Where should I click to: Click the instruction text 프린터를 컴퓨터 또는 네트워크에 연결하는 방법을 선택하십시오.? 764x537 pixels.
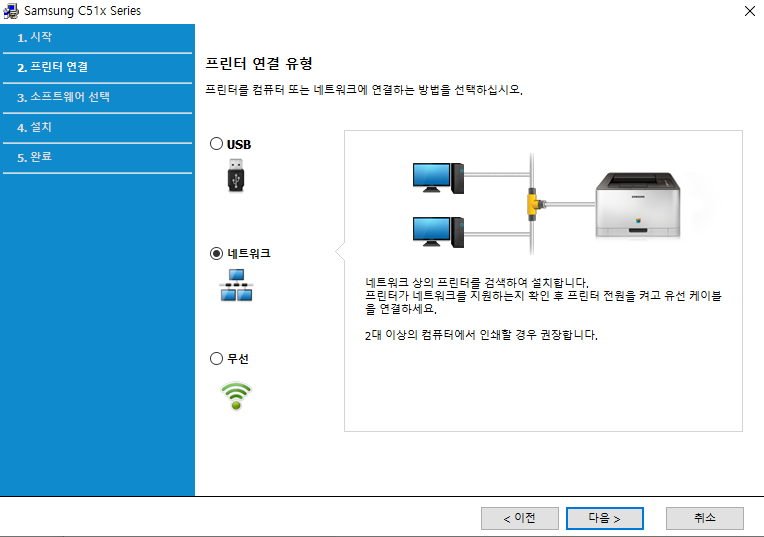(364, 90)
